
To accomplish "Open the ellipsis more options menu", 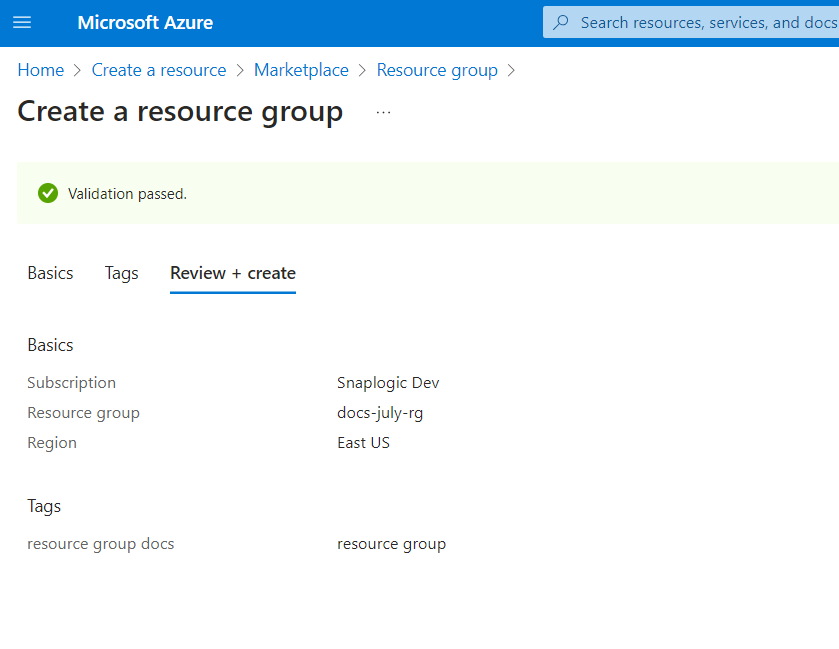I will pos(383,112).
